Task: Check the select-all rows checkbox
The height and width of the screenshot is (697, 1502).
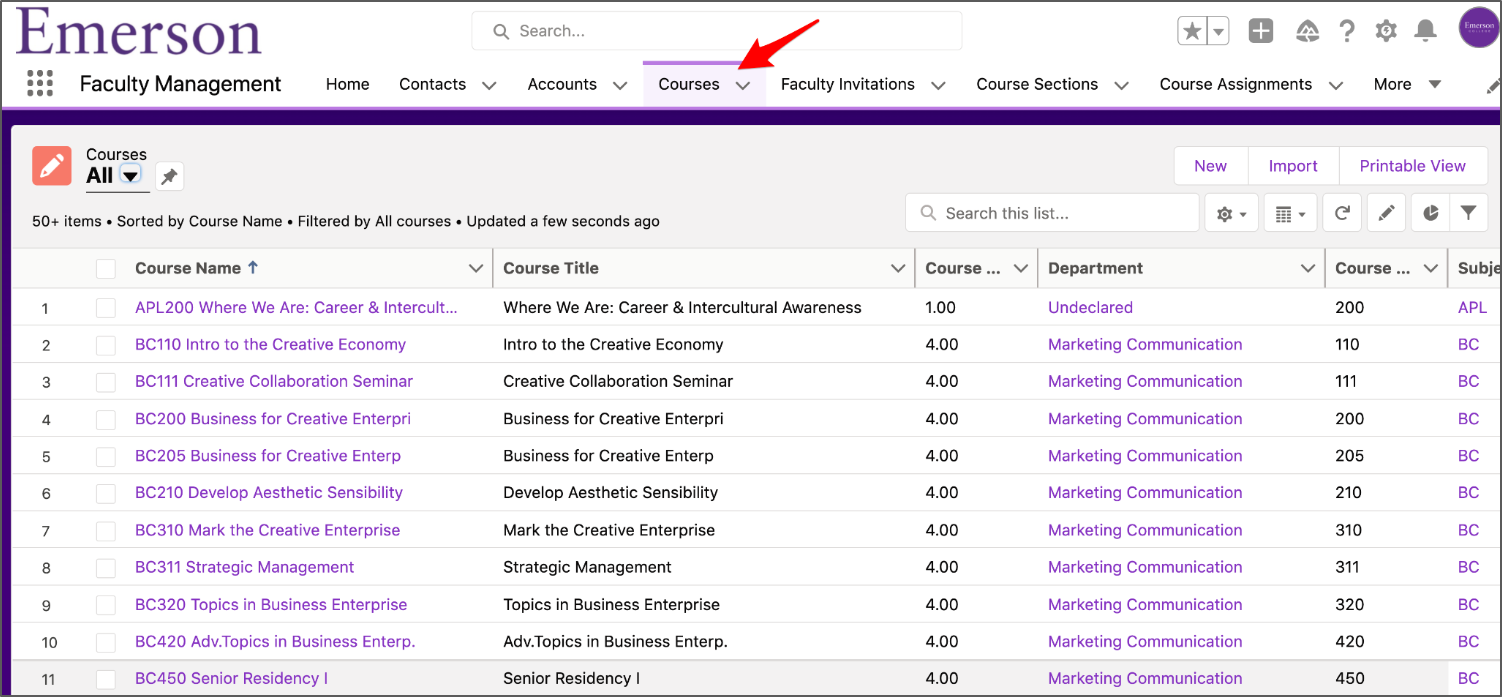Action: [106, 268]
